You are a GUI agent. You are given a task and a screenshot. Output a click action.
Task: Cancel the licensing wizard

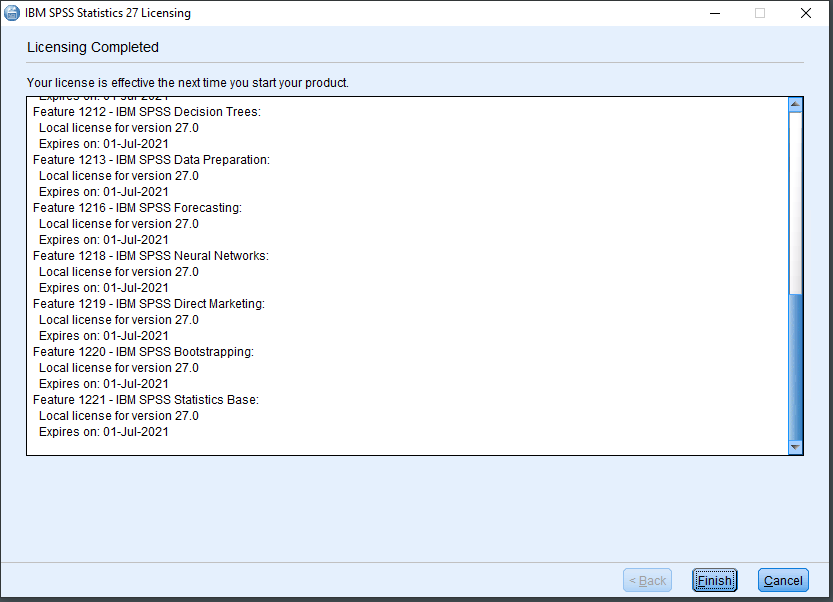click(x=783, y=580)
